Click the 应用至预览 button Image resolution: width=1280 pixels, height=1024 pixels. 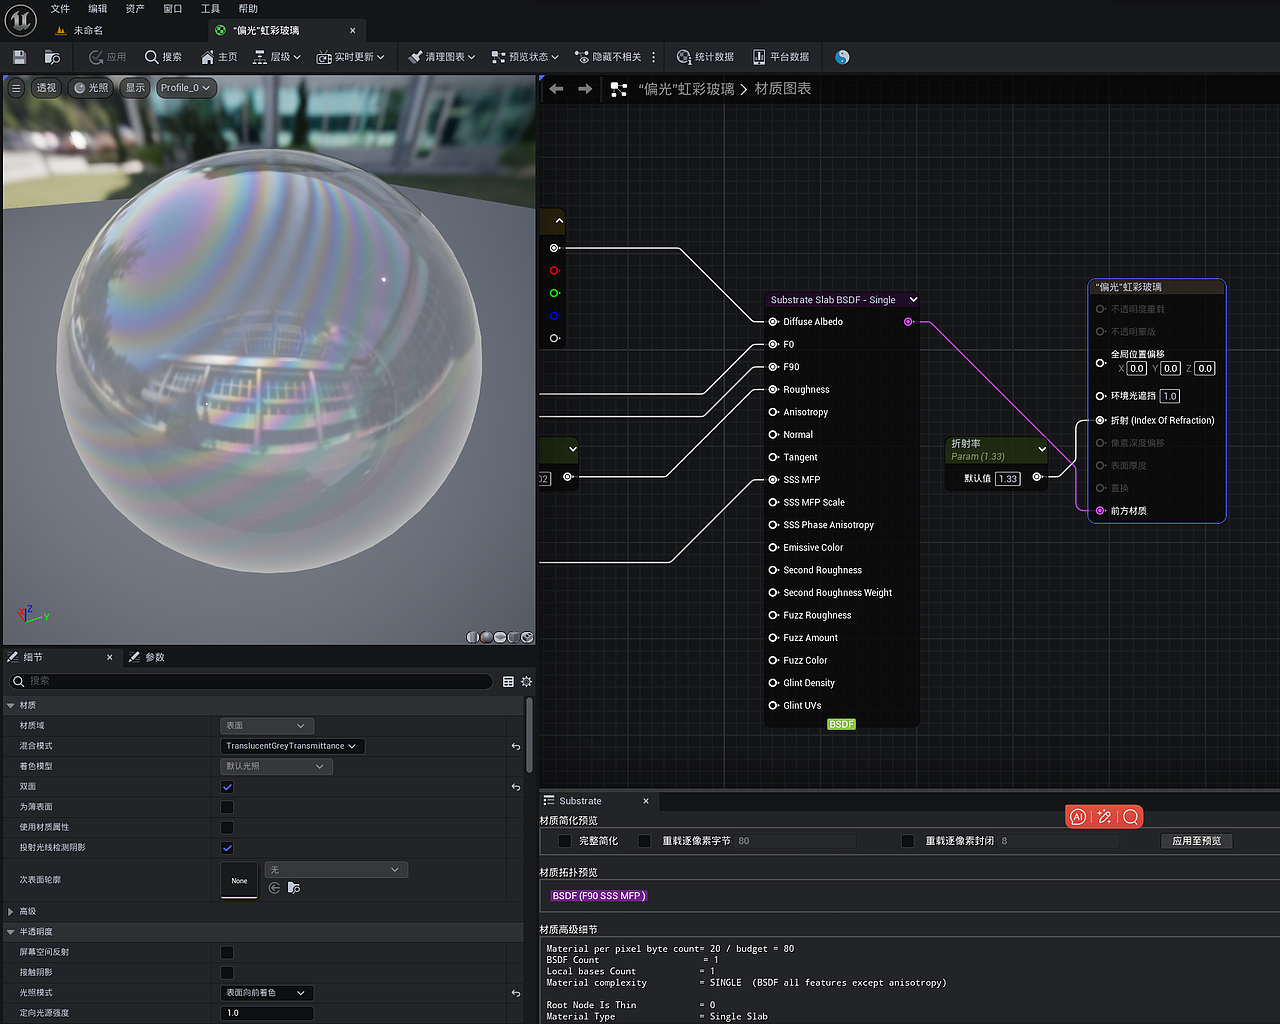click(x=1196, y=841)
